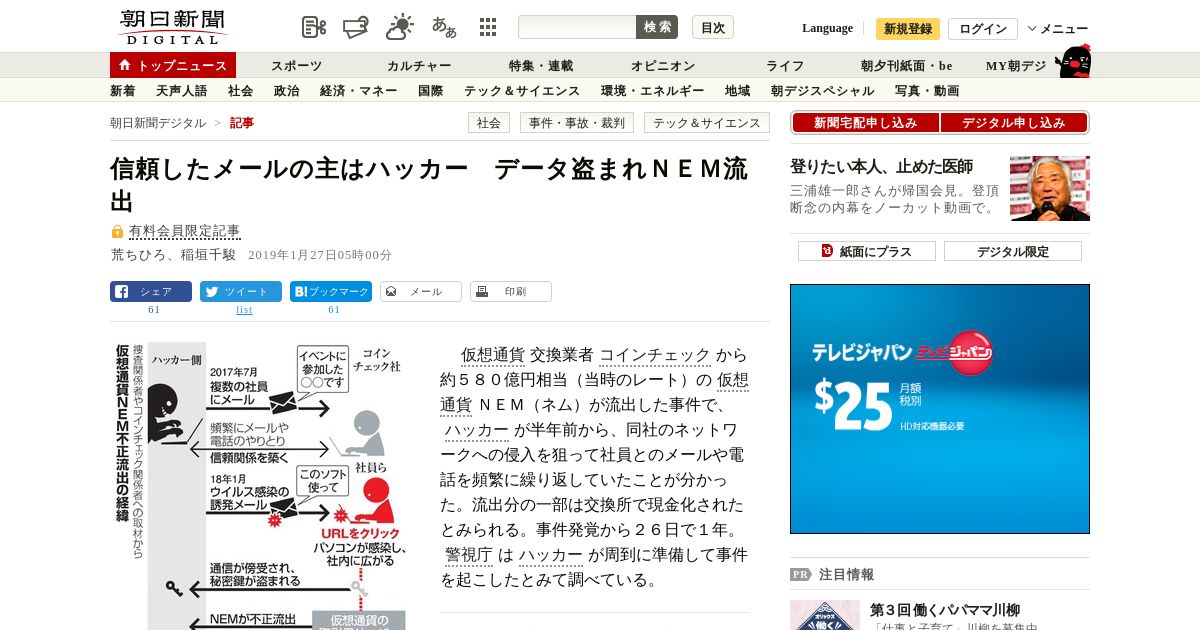Viewport: 1200px width, 630px height.
Task: Open 国際 submenu item
Action: pos(430,91)
